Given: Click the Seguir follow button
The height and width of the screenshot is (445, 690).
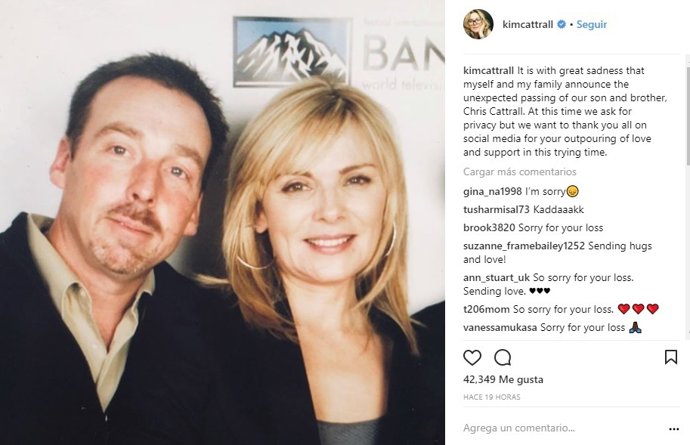Looking at the screenshot, I should pyautogui.click(x=591, y=24).
